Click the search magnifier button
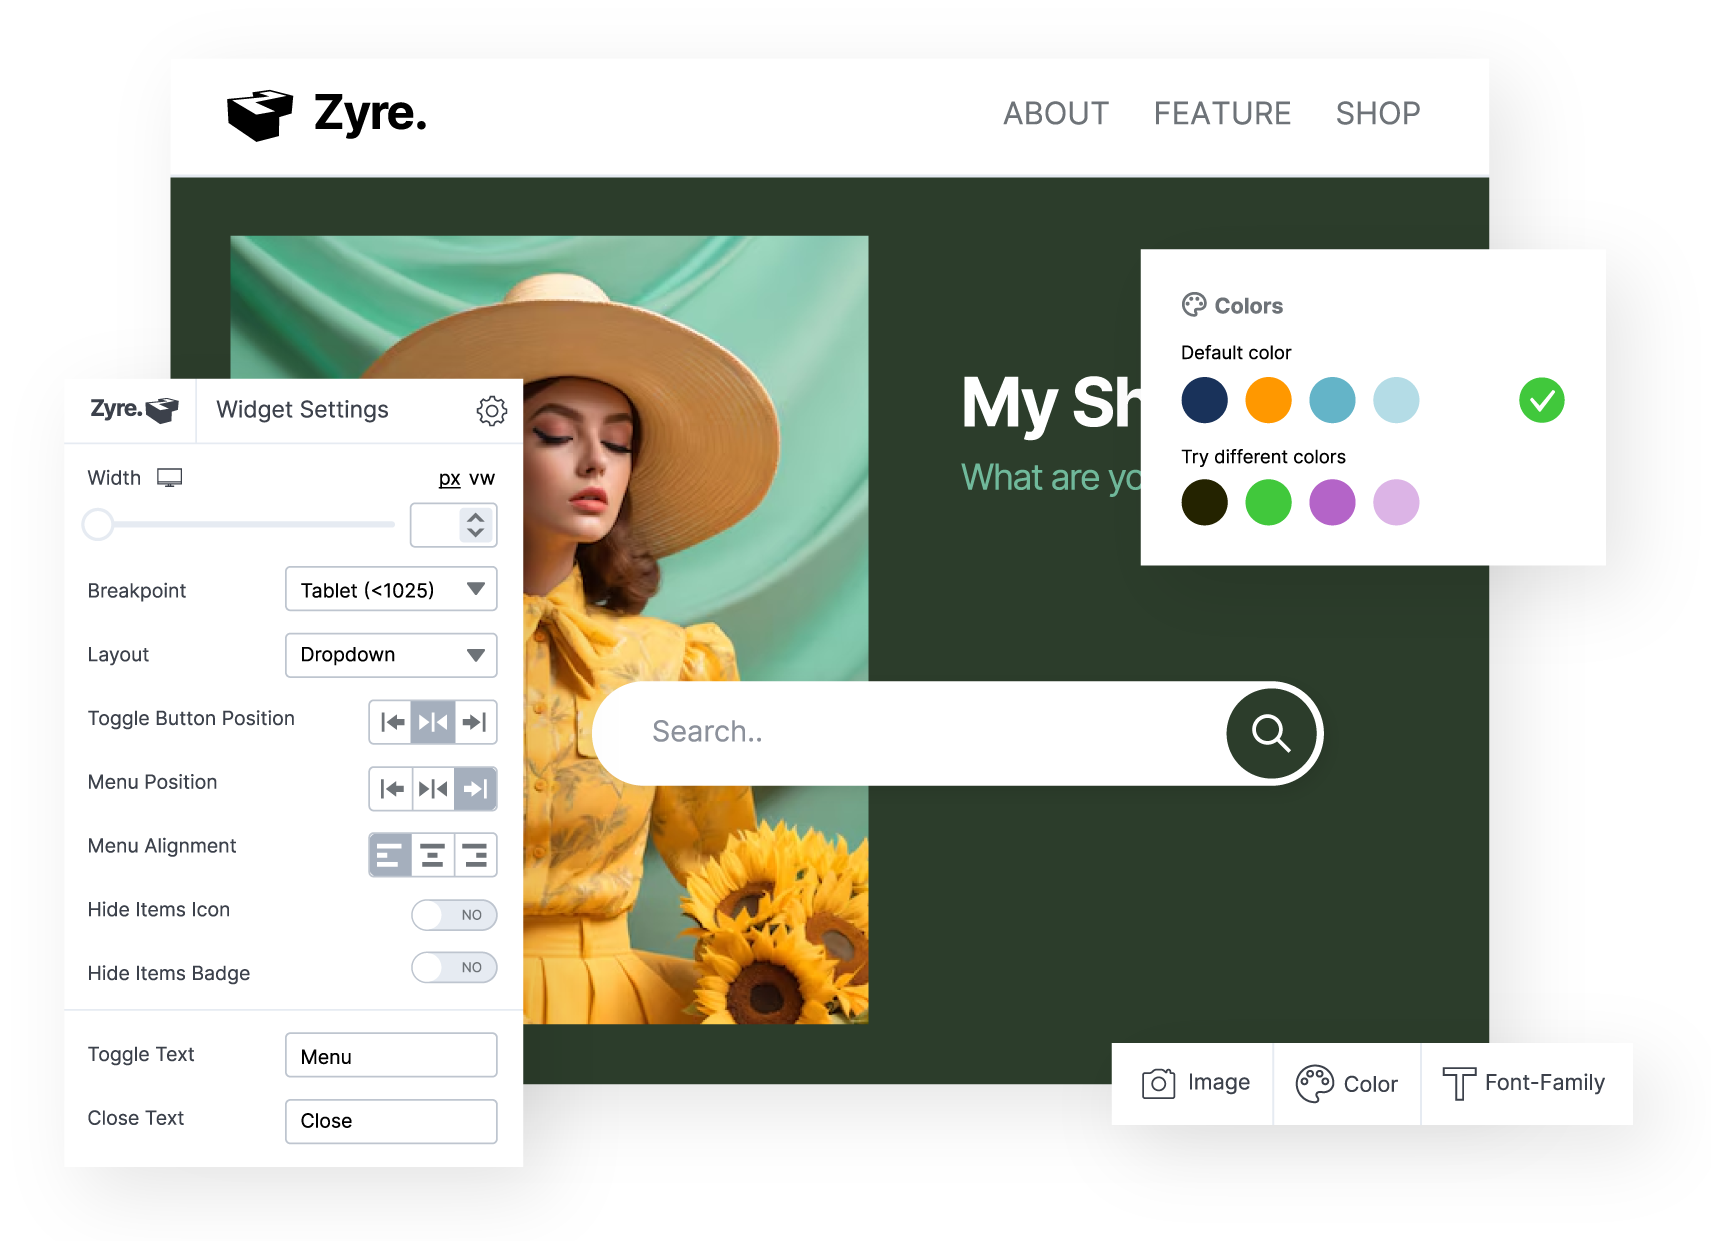Image resolution: width=1711 pixels, height=1241 pixels. [x=1271, y=733]
